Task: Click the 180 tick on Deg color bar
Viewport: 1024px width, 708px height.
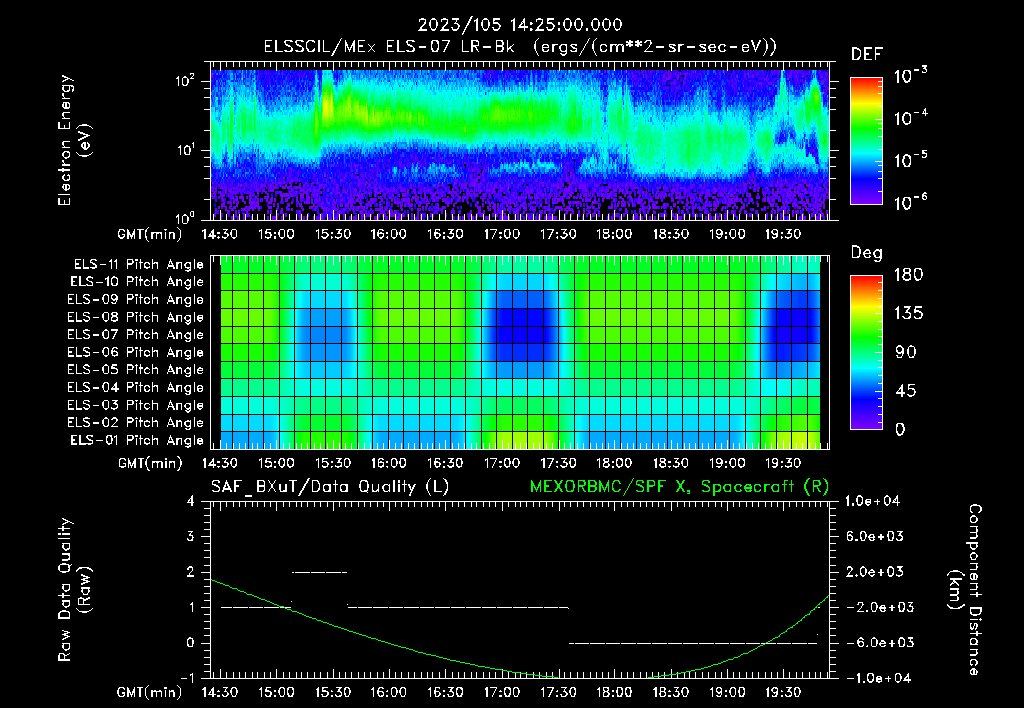Action: pos(908,275)
